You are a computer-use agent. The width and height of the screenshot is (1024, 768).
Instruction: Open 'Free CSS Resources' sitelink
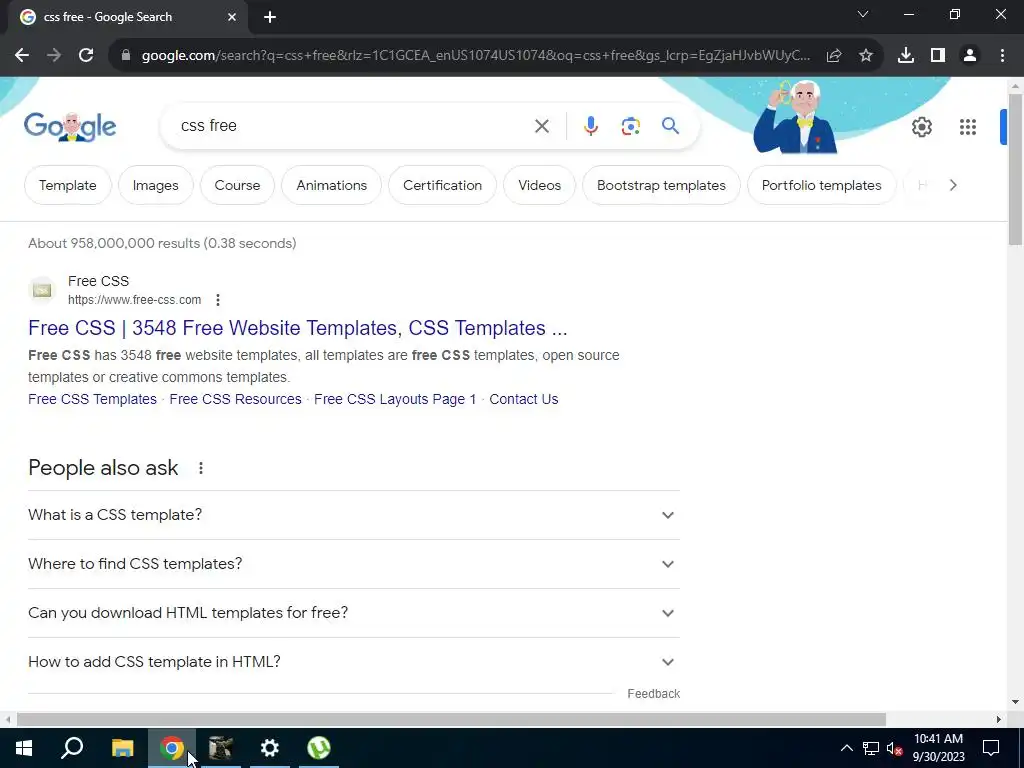235,399
